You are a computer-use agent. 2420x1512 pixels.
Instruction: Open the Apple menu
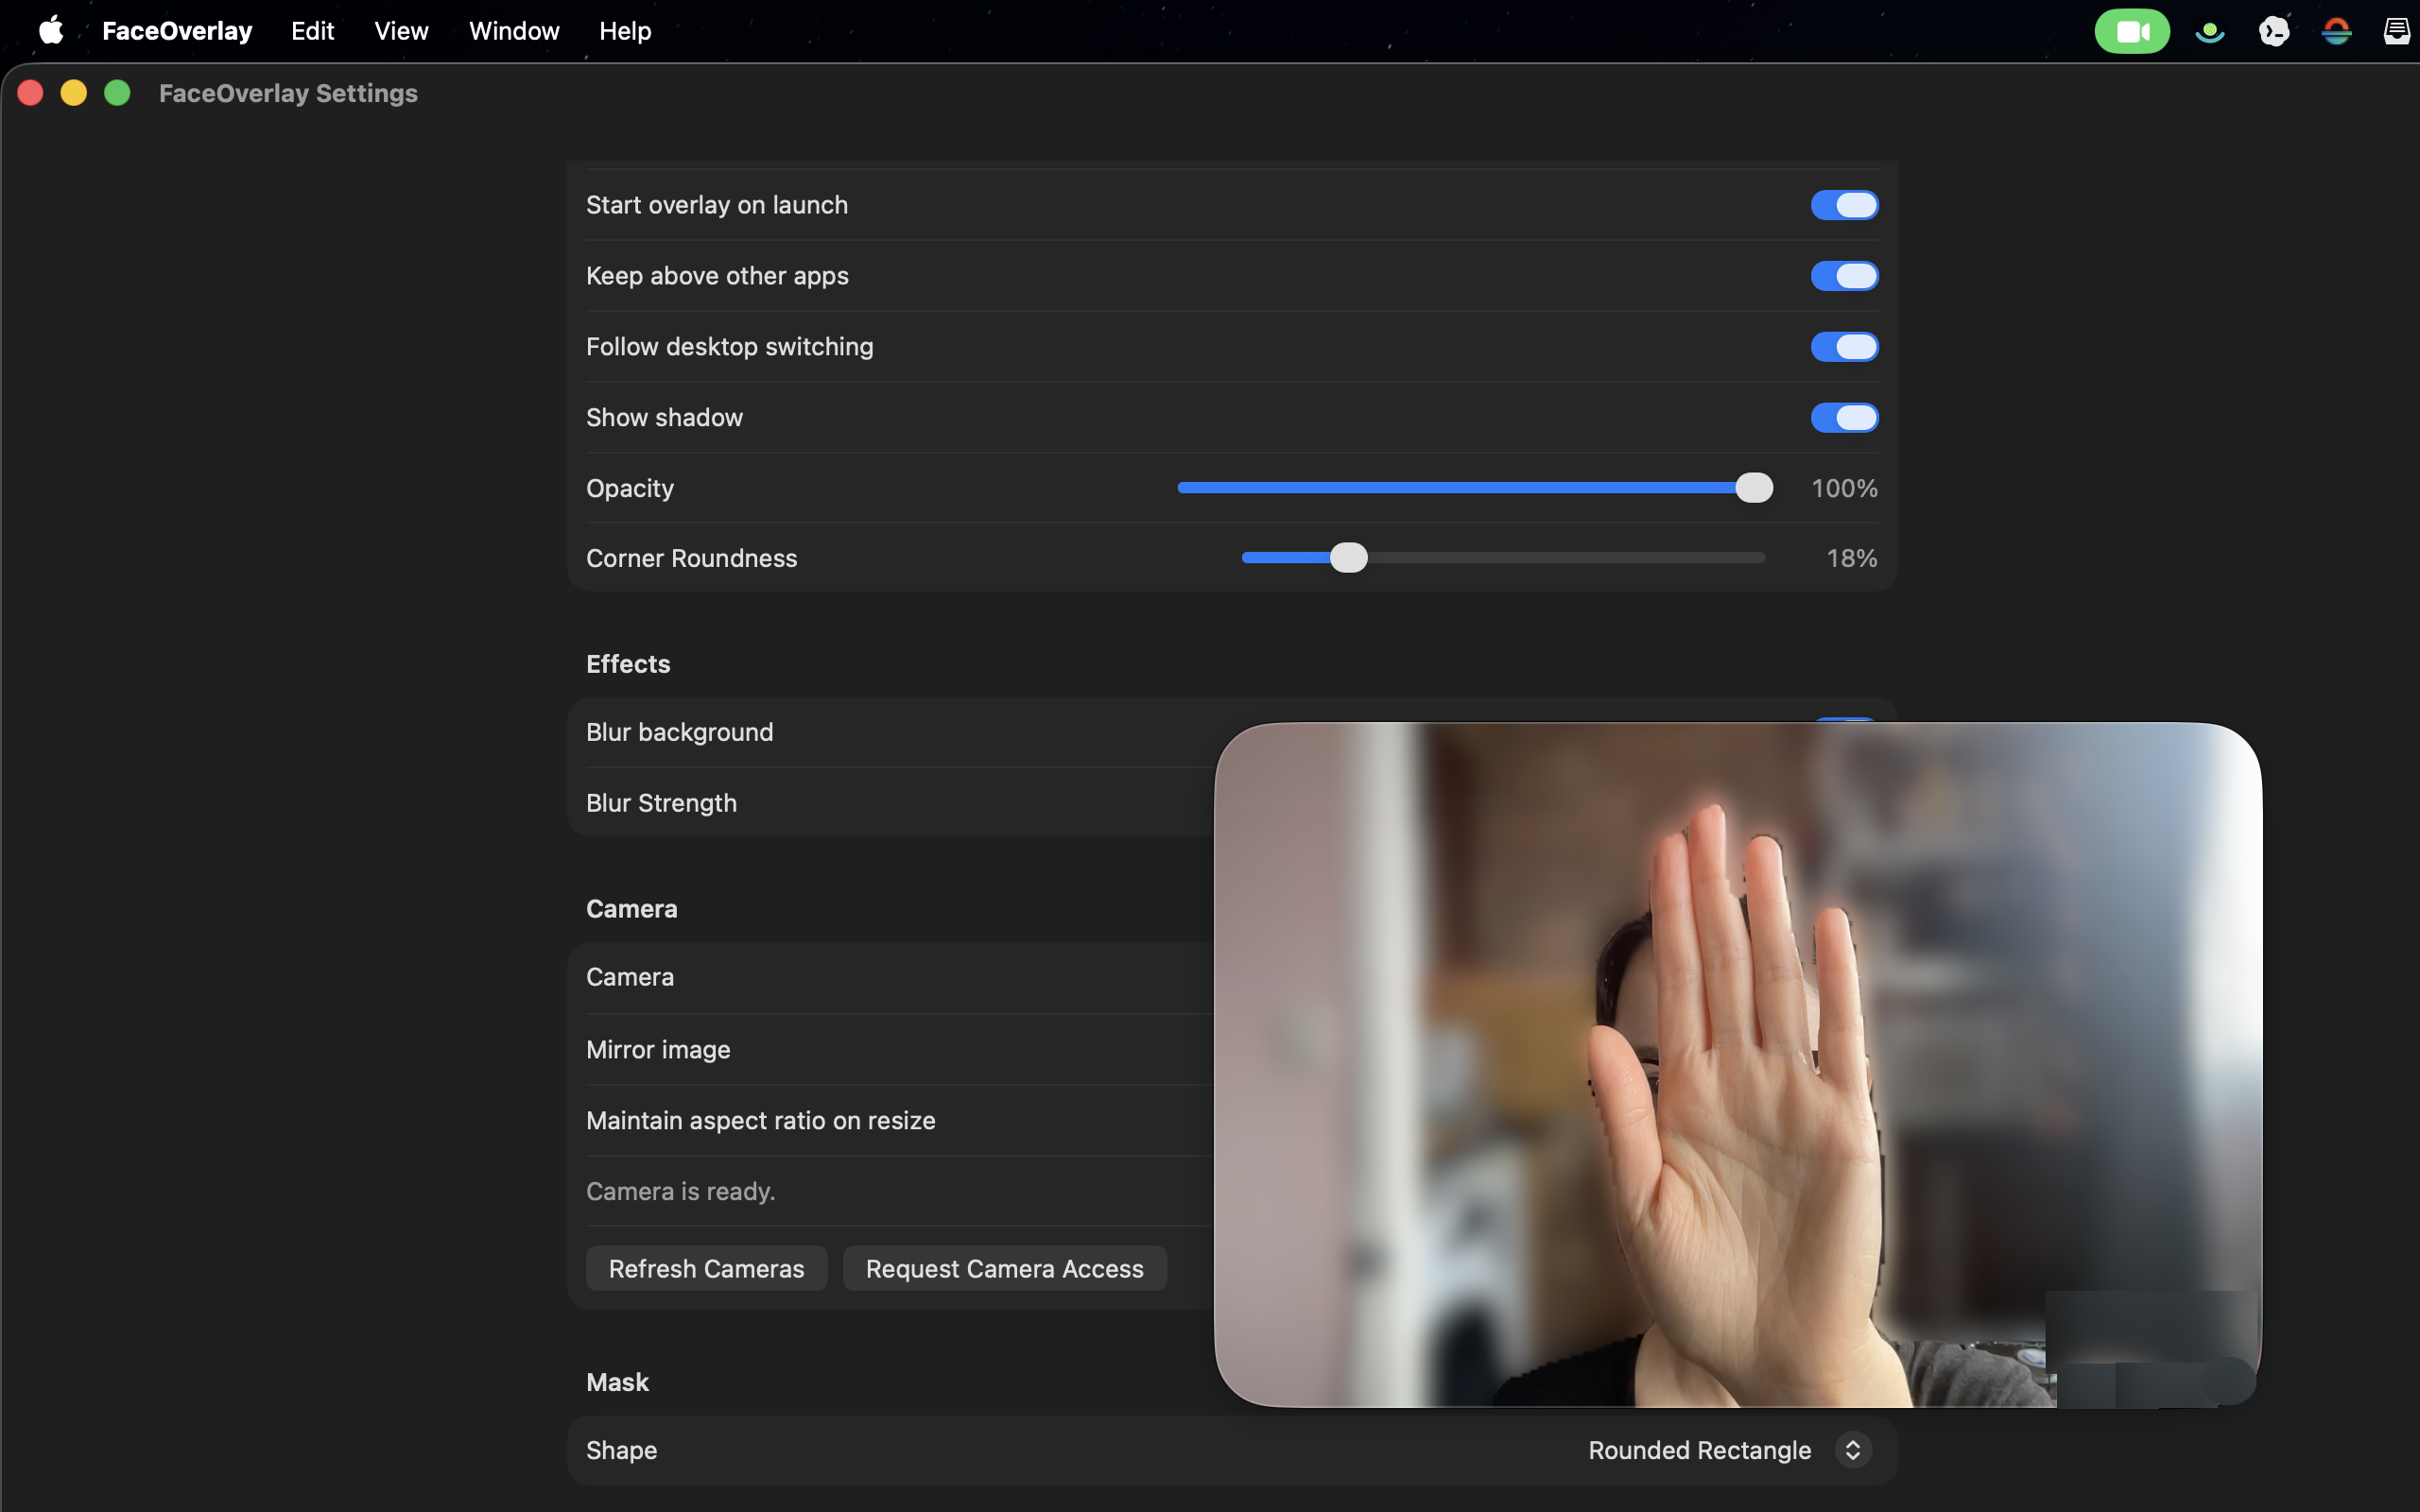point(50,30)
